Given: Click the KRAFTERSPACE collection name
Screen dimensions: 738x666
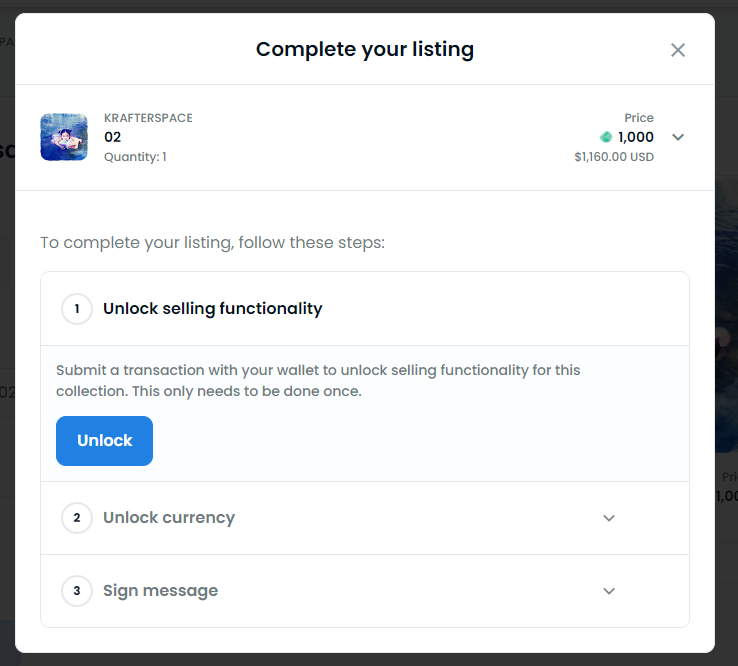Looking at the screenshot, I should click(x=148, y=118).
